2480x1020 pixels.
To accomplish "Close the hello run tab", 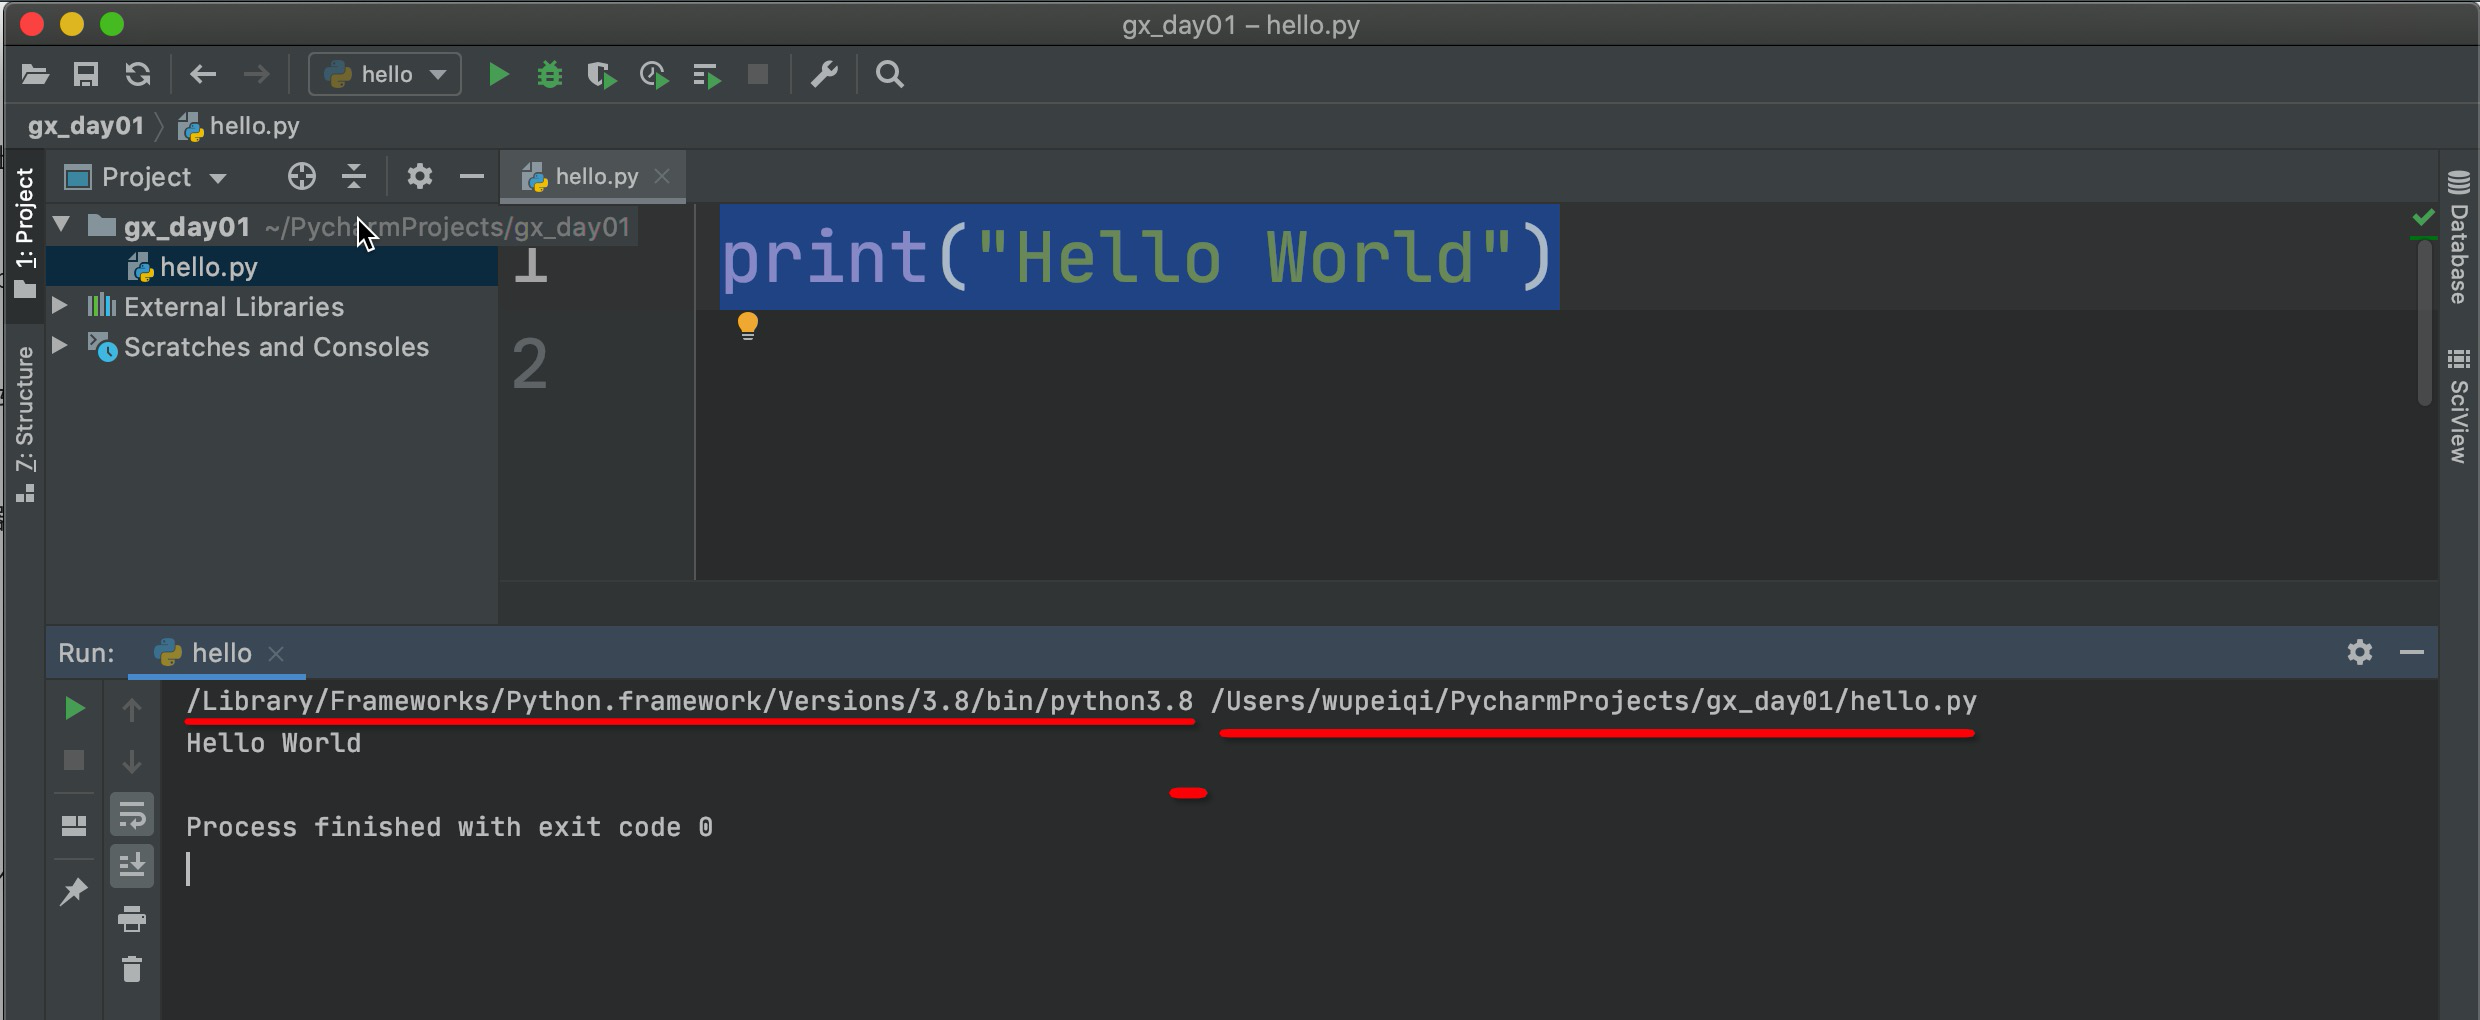I will click(276, 653).
